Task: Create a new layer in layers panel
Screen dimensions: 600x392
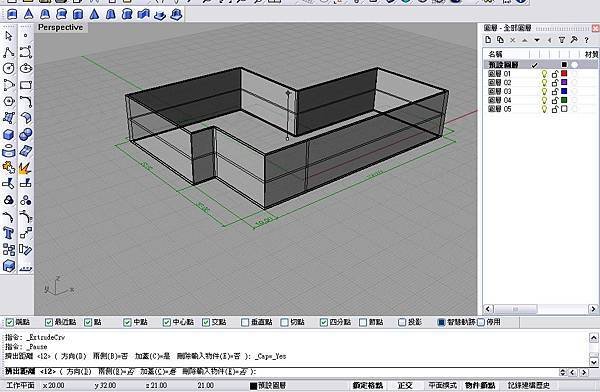Action: (x=488, y=39)
